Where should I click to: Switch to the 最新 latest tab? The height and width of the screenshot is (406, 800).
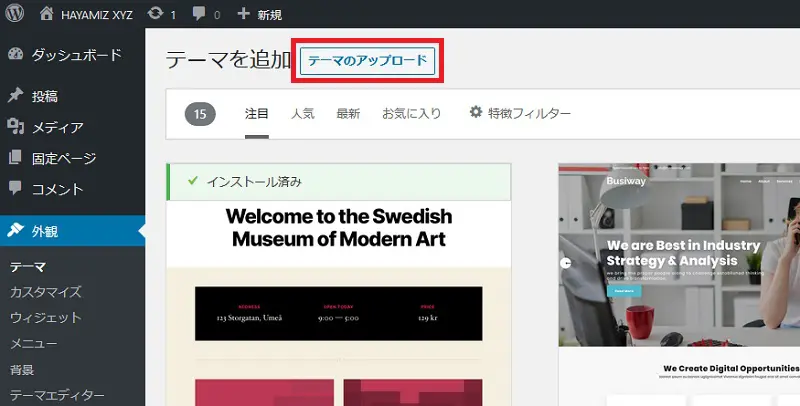(x=348, y=113)
